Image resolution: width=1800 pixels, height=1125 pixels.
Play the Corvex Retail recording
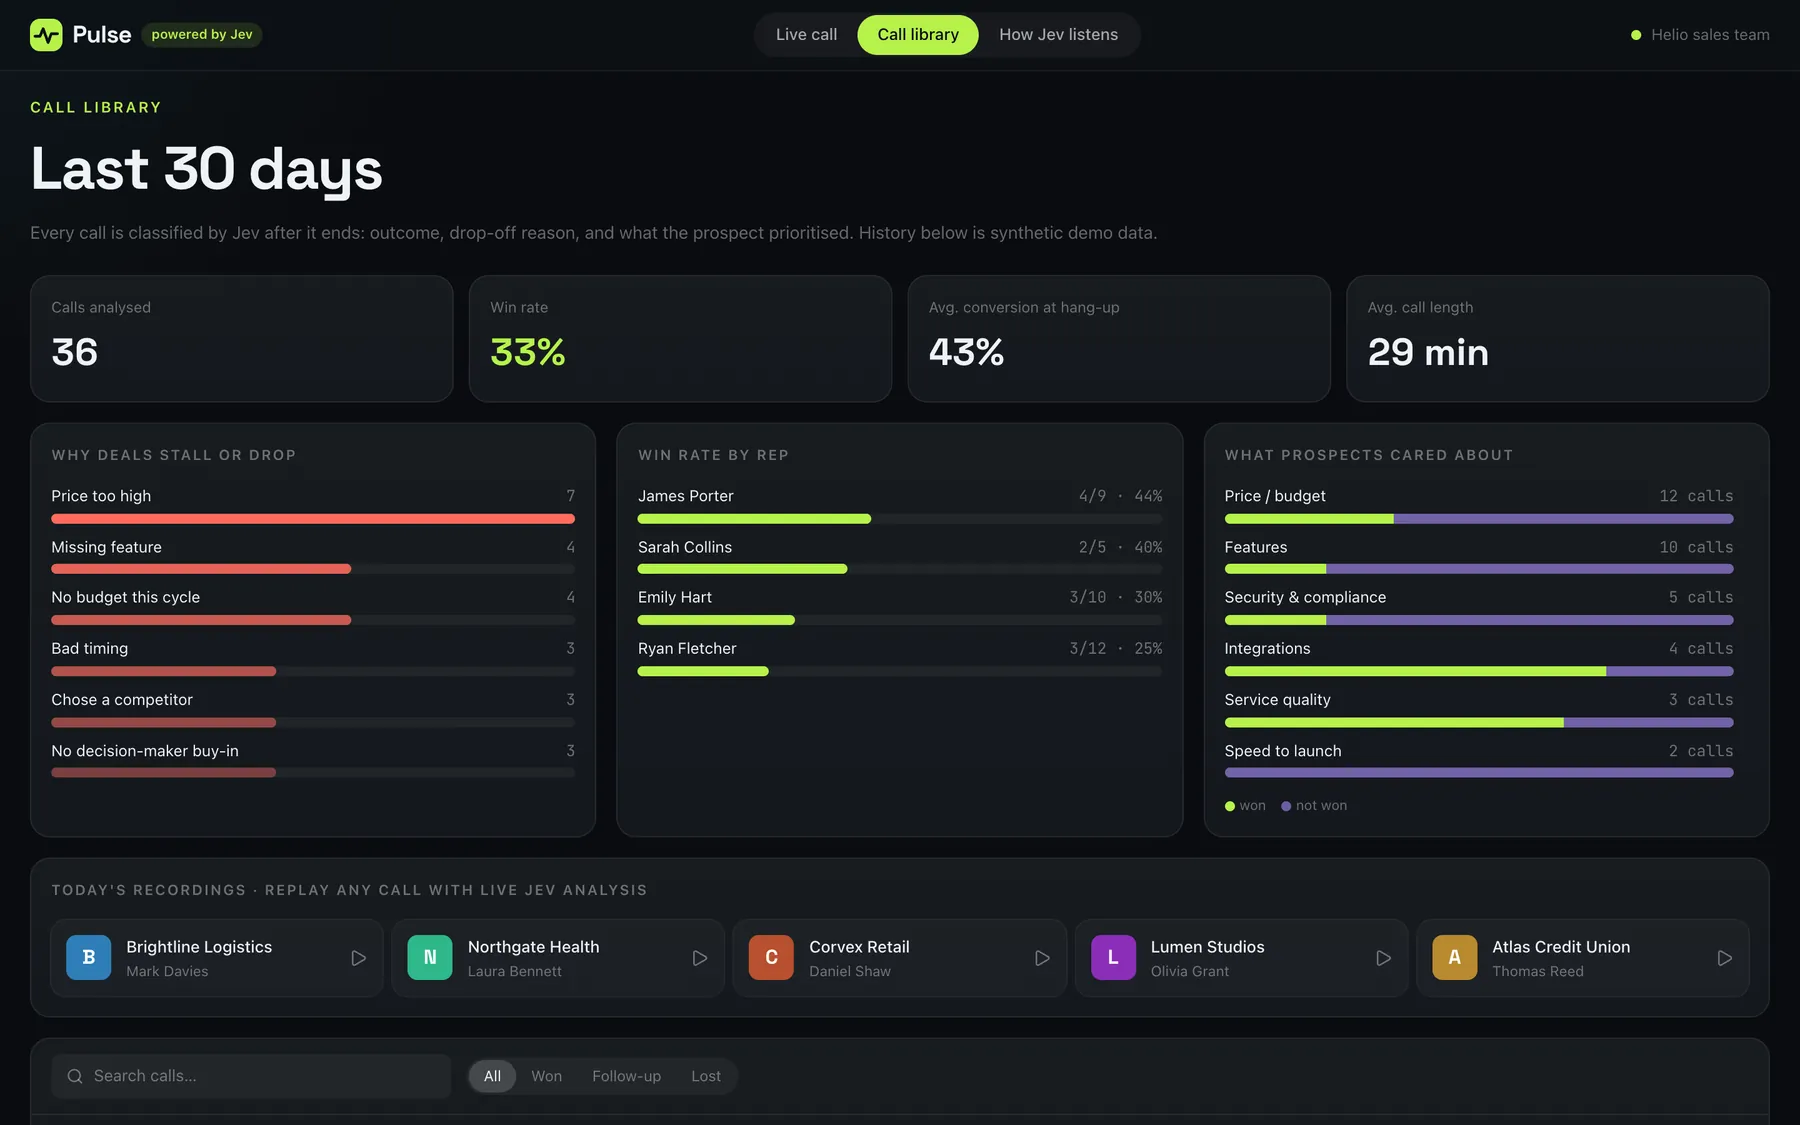1042,958
